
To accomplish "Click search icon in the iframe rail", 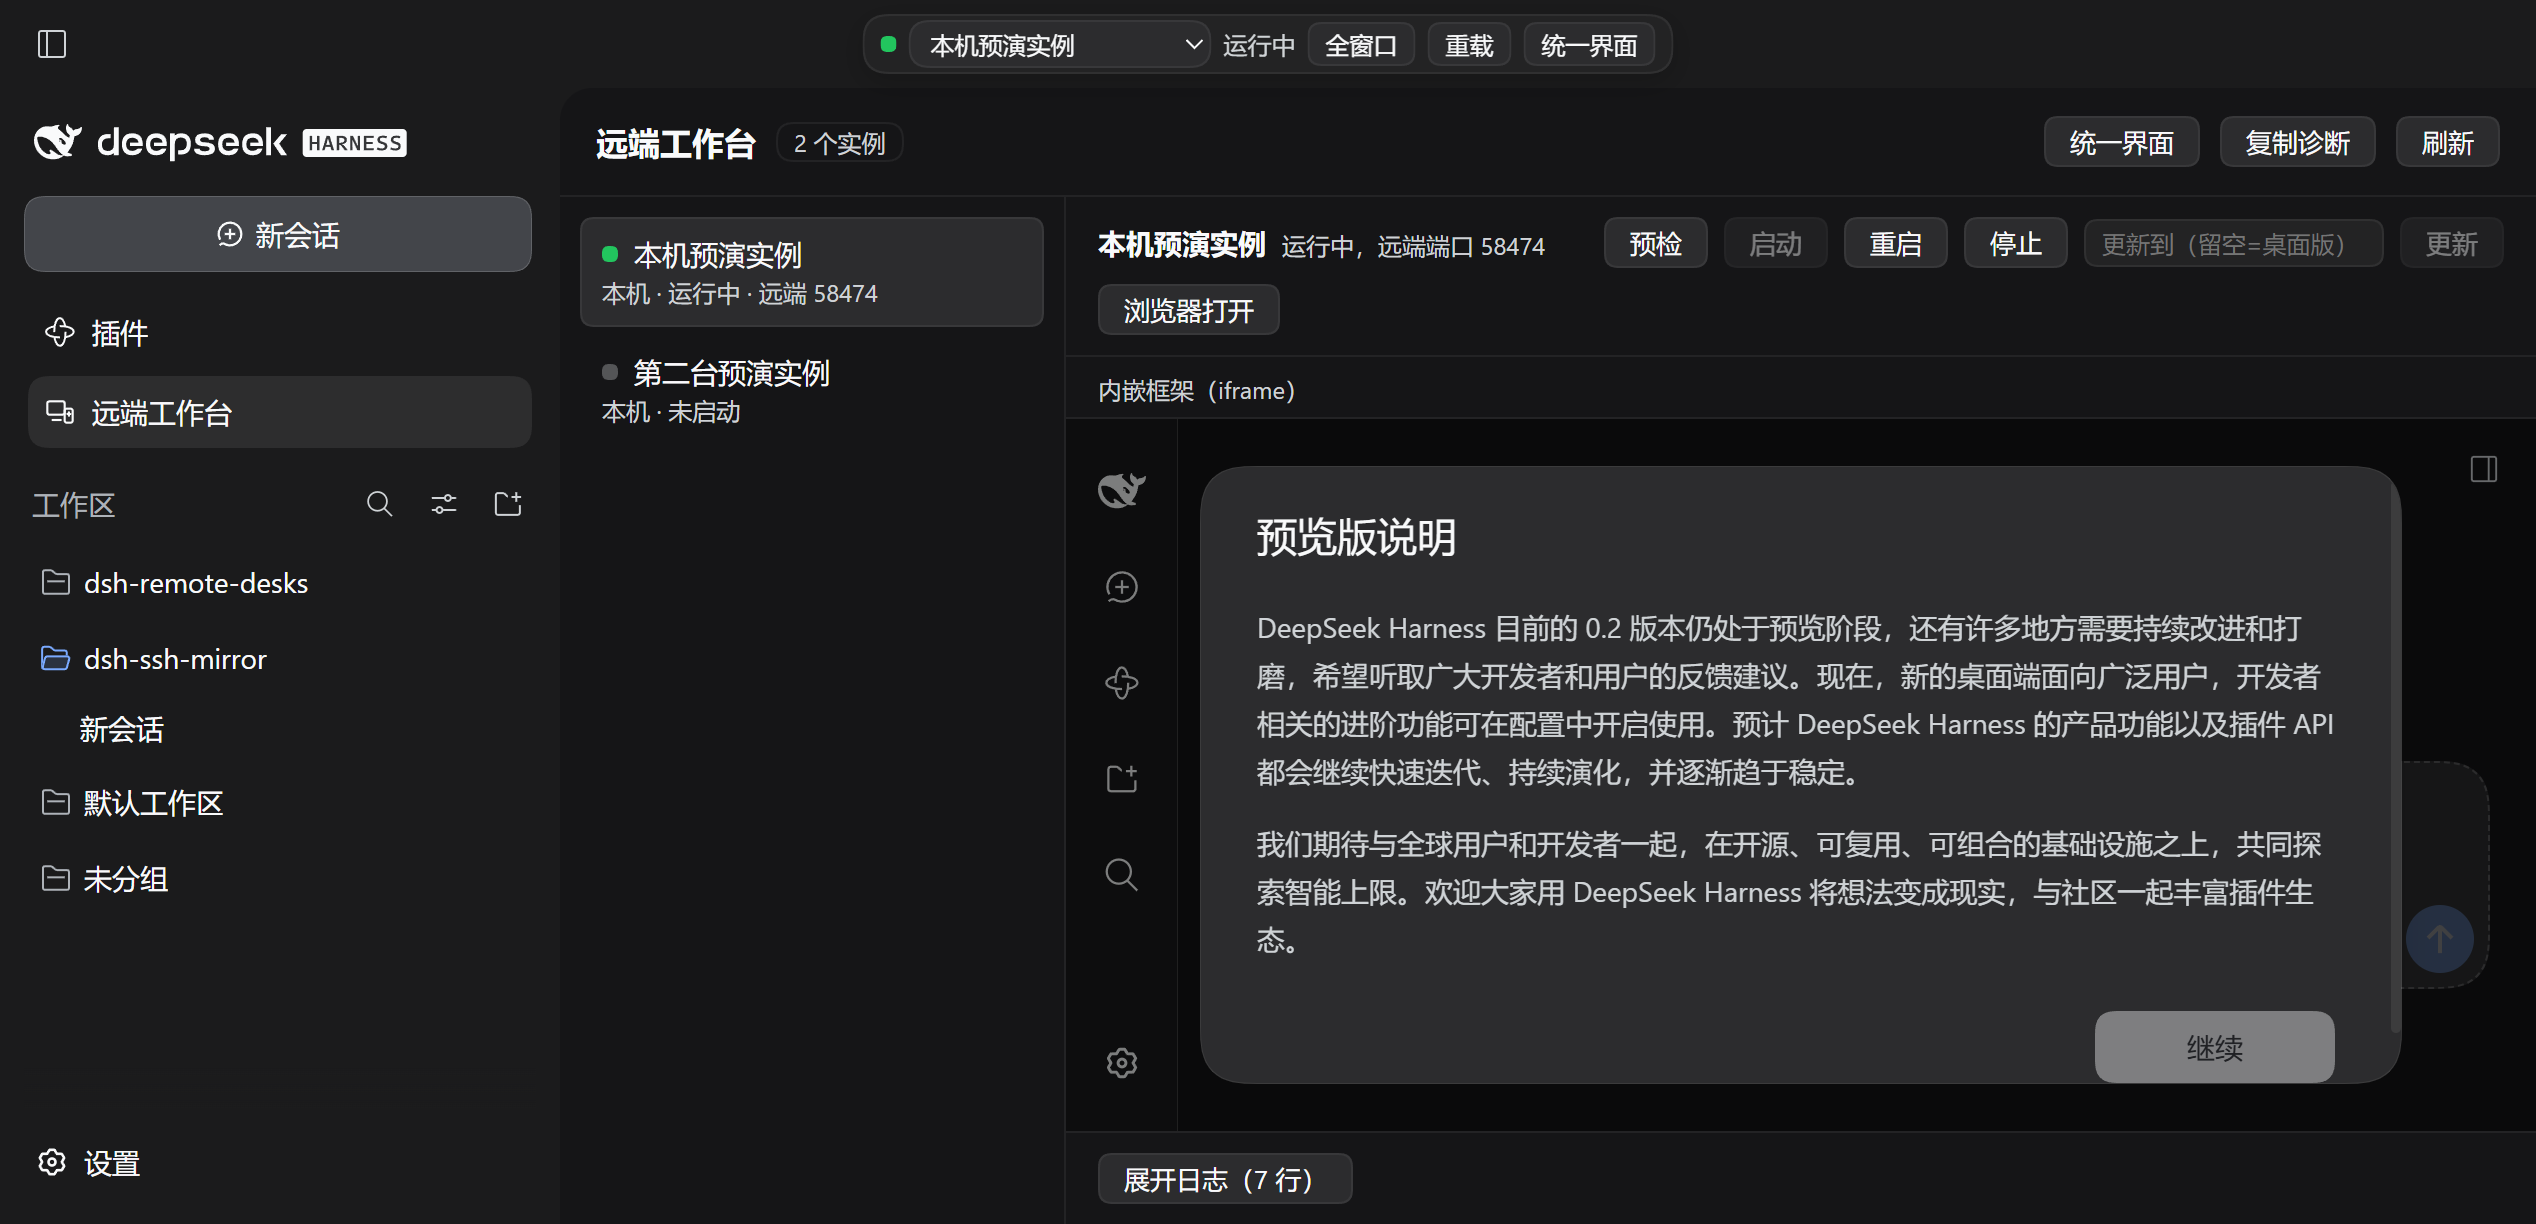I will pos(1122,875).
